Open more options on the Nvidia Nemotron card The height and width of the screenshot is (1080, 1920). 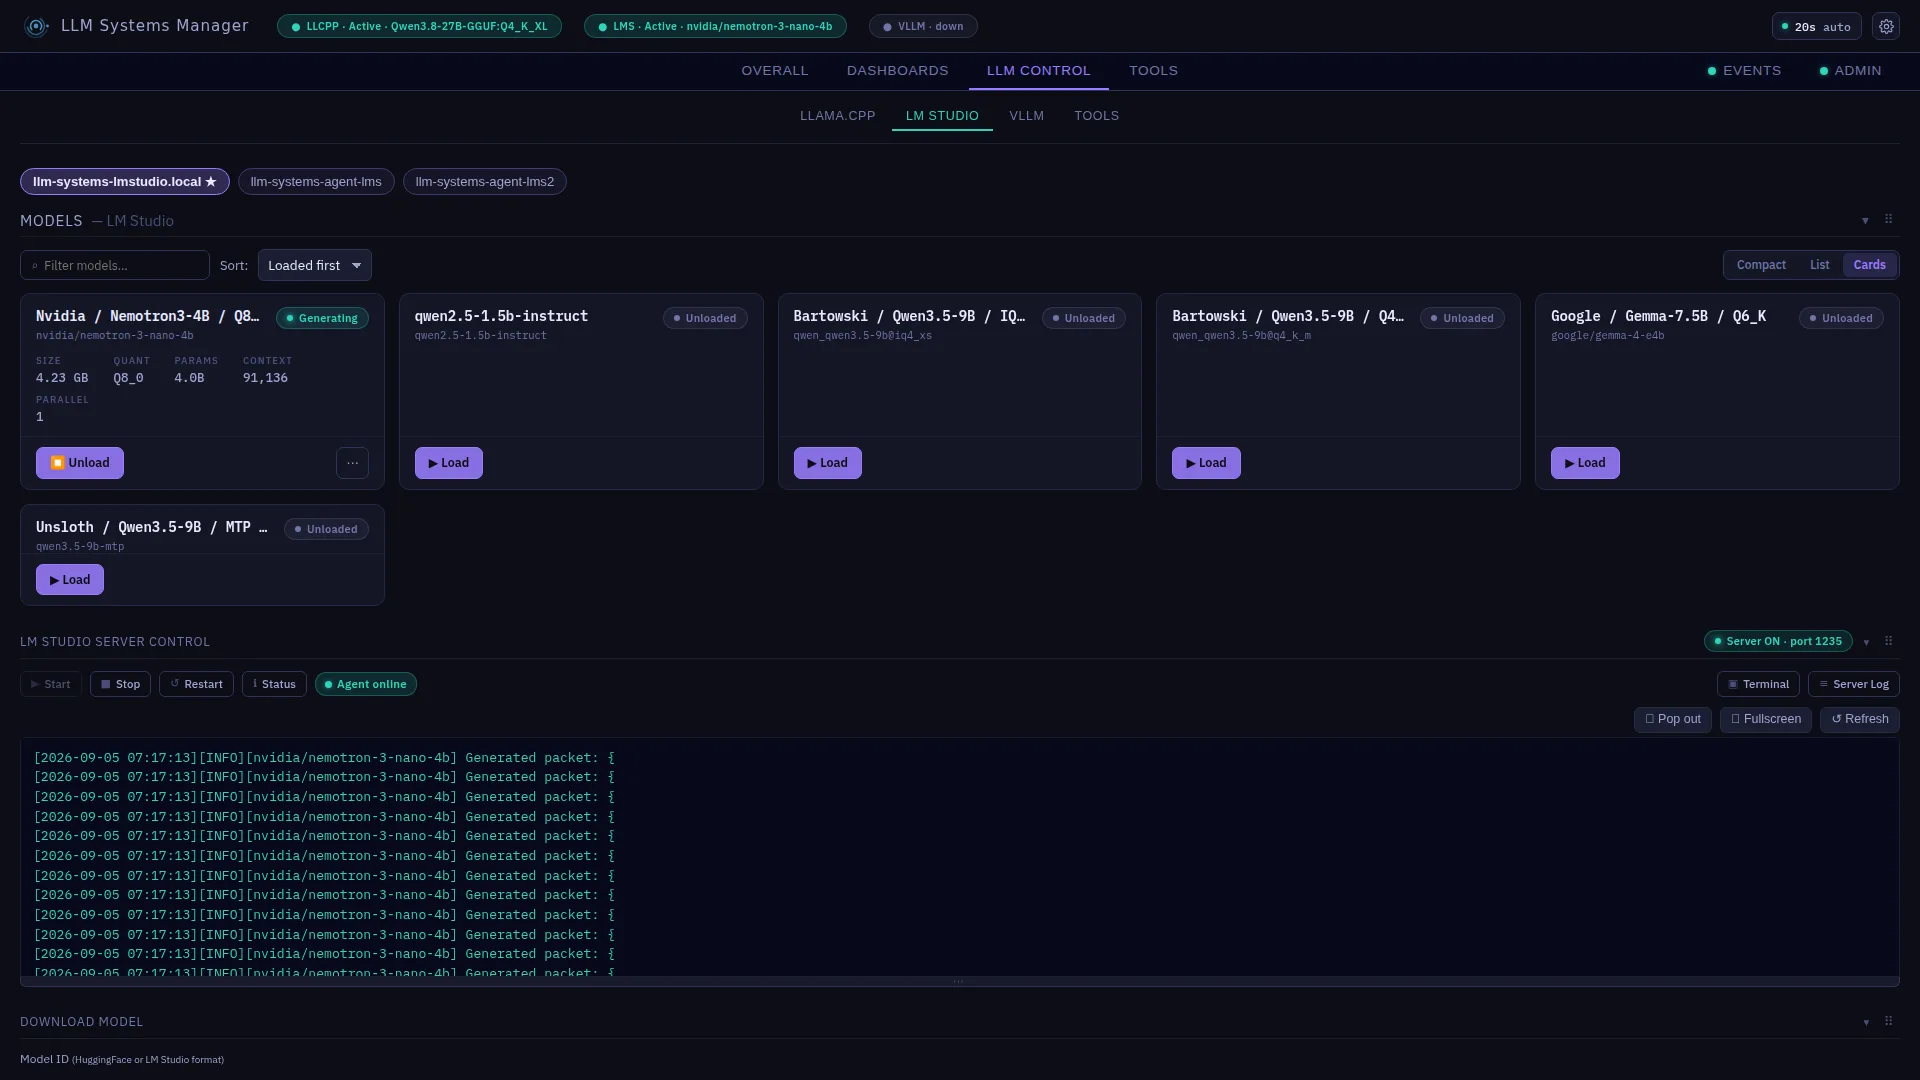(352, 463)
